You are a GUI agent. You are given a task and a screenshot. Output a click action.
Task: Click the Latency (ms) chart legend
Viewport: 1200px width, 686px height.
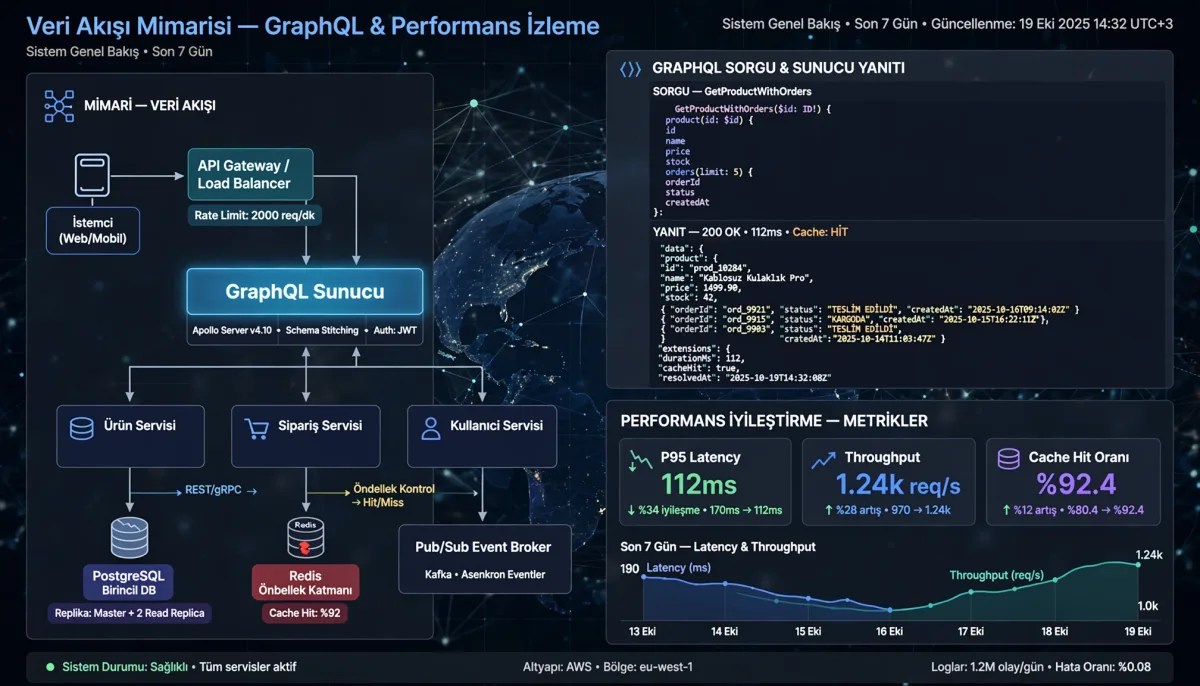click(679, 568)
